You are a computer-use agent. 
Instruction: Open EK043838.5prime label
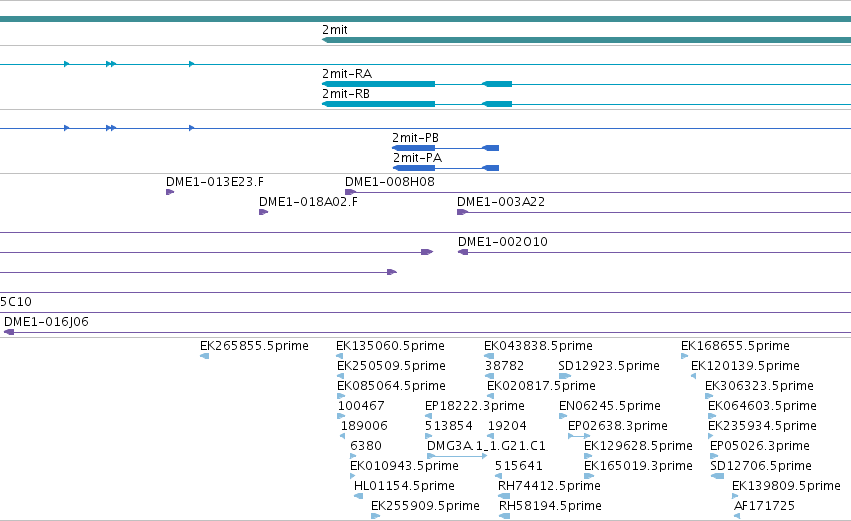point(538,346)
